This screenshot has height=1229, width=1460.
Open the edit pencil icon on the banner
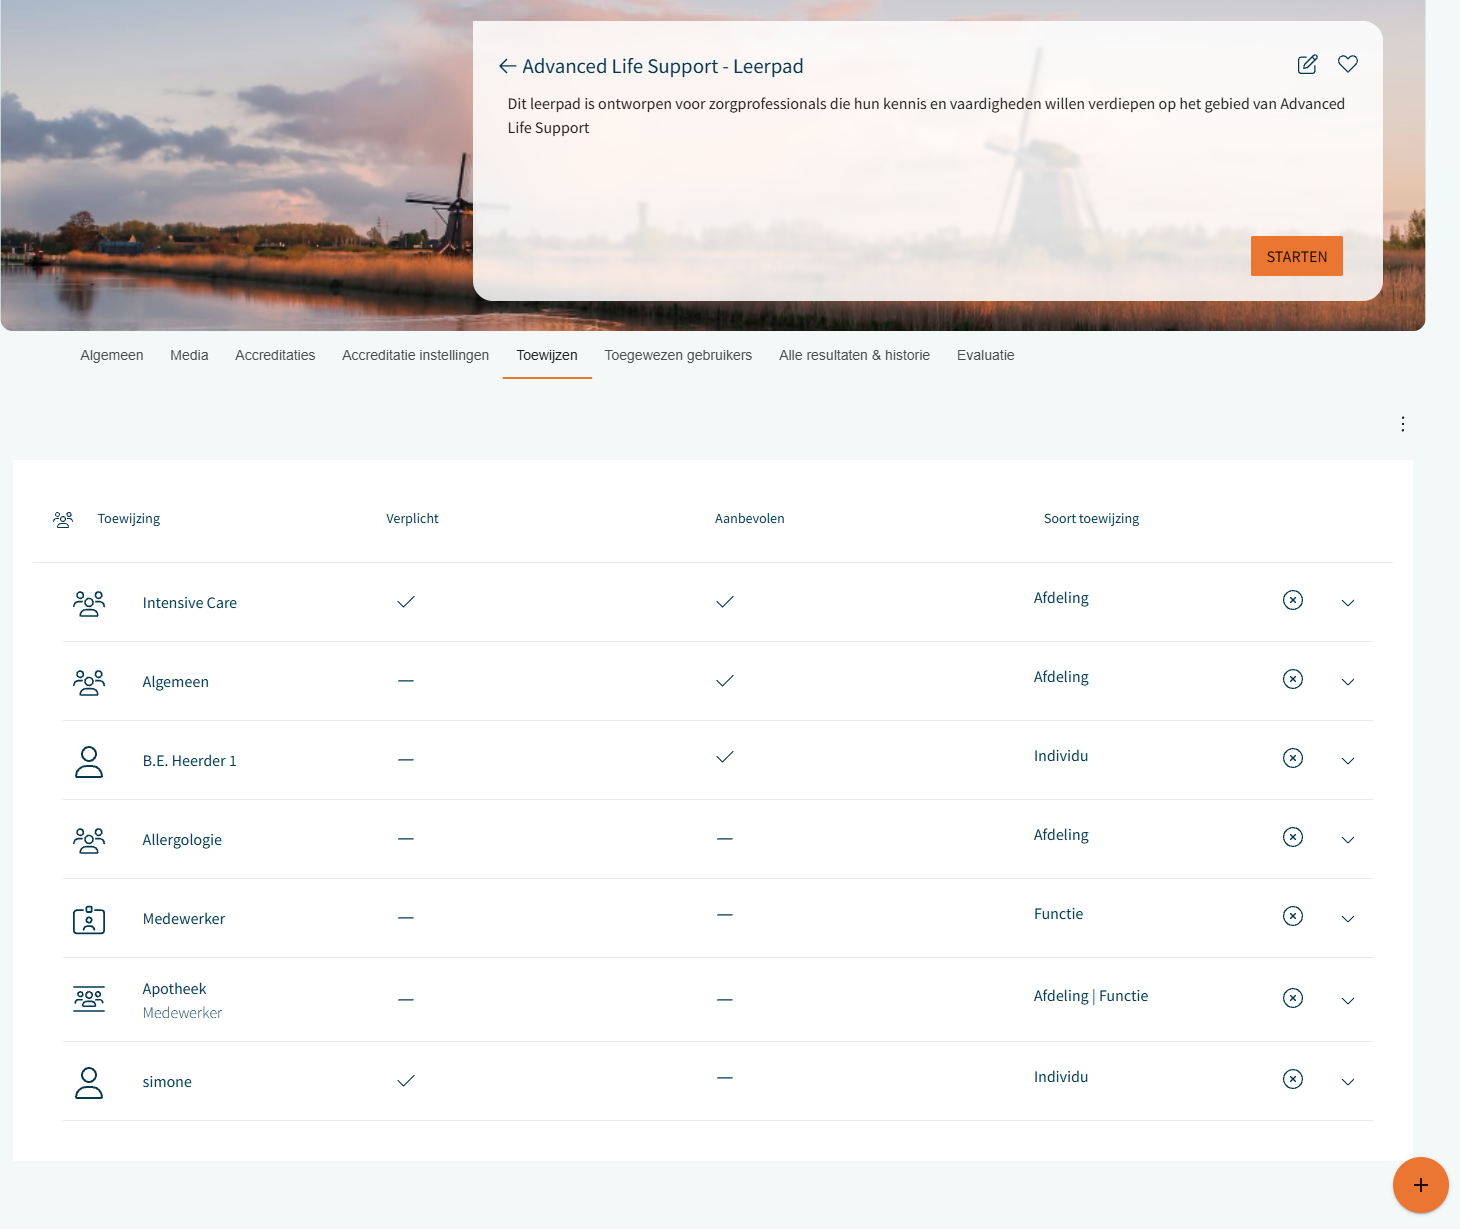1307,64
